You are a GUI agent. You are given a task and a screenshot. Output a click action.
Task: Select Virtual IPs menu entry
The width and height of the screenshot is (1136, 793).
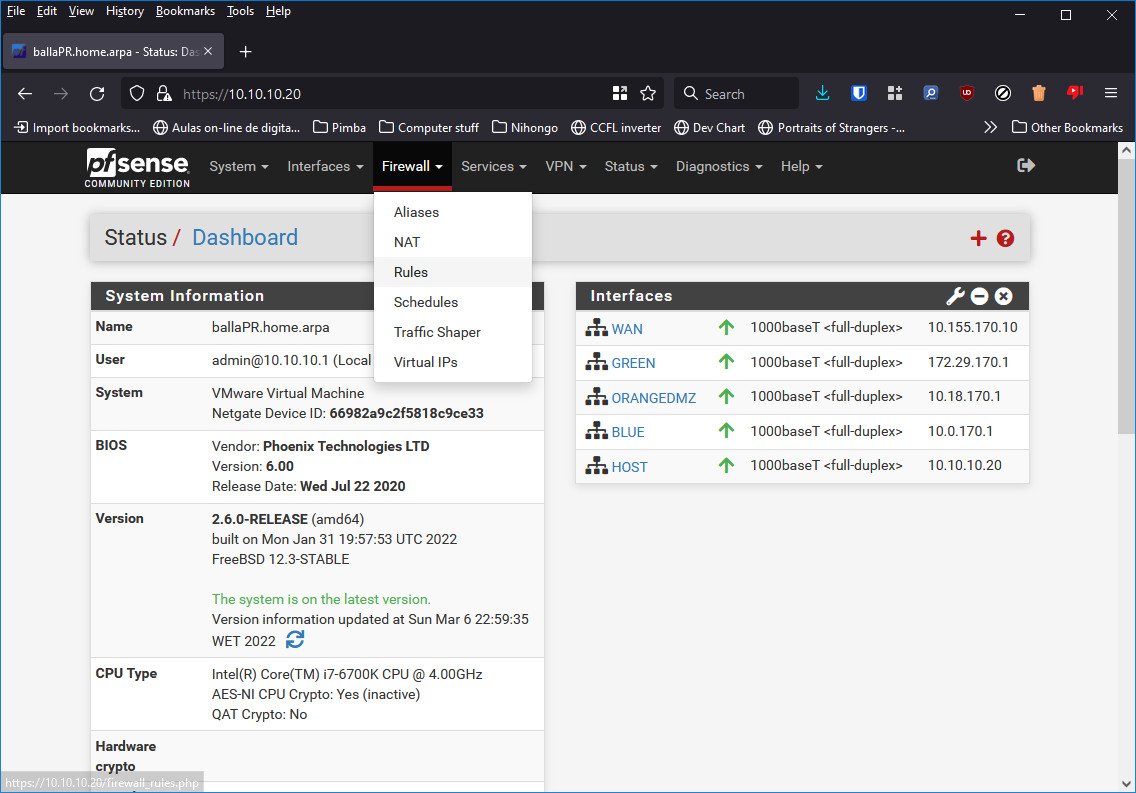coord(425,362)
